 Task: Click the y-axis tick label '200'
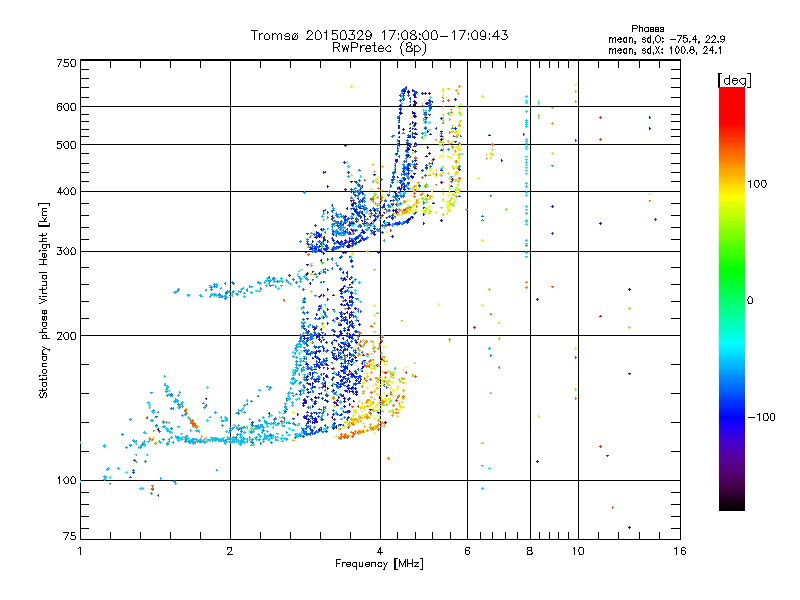click(66, 336)
